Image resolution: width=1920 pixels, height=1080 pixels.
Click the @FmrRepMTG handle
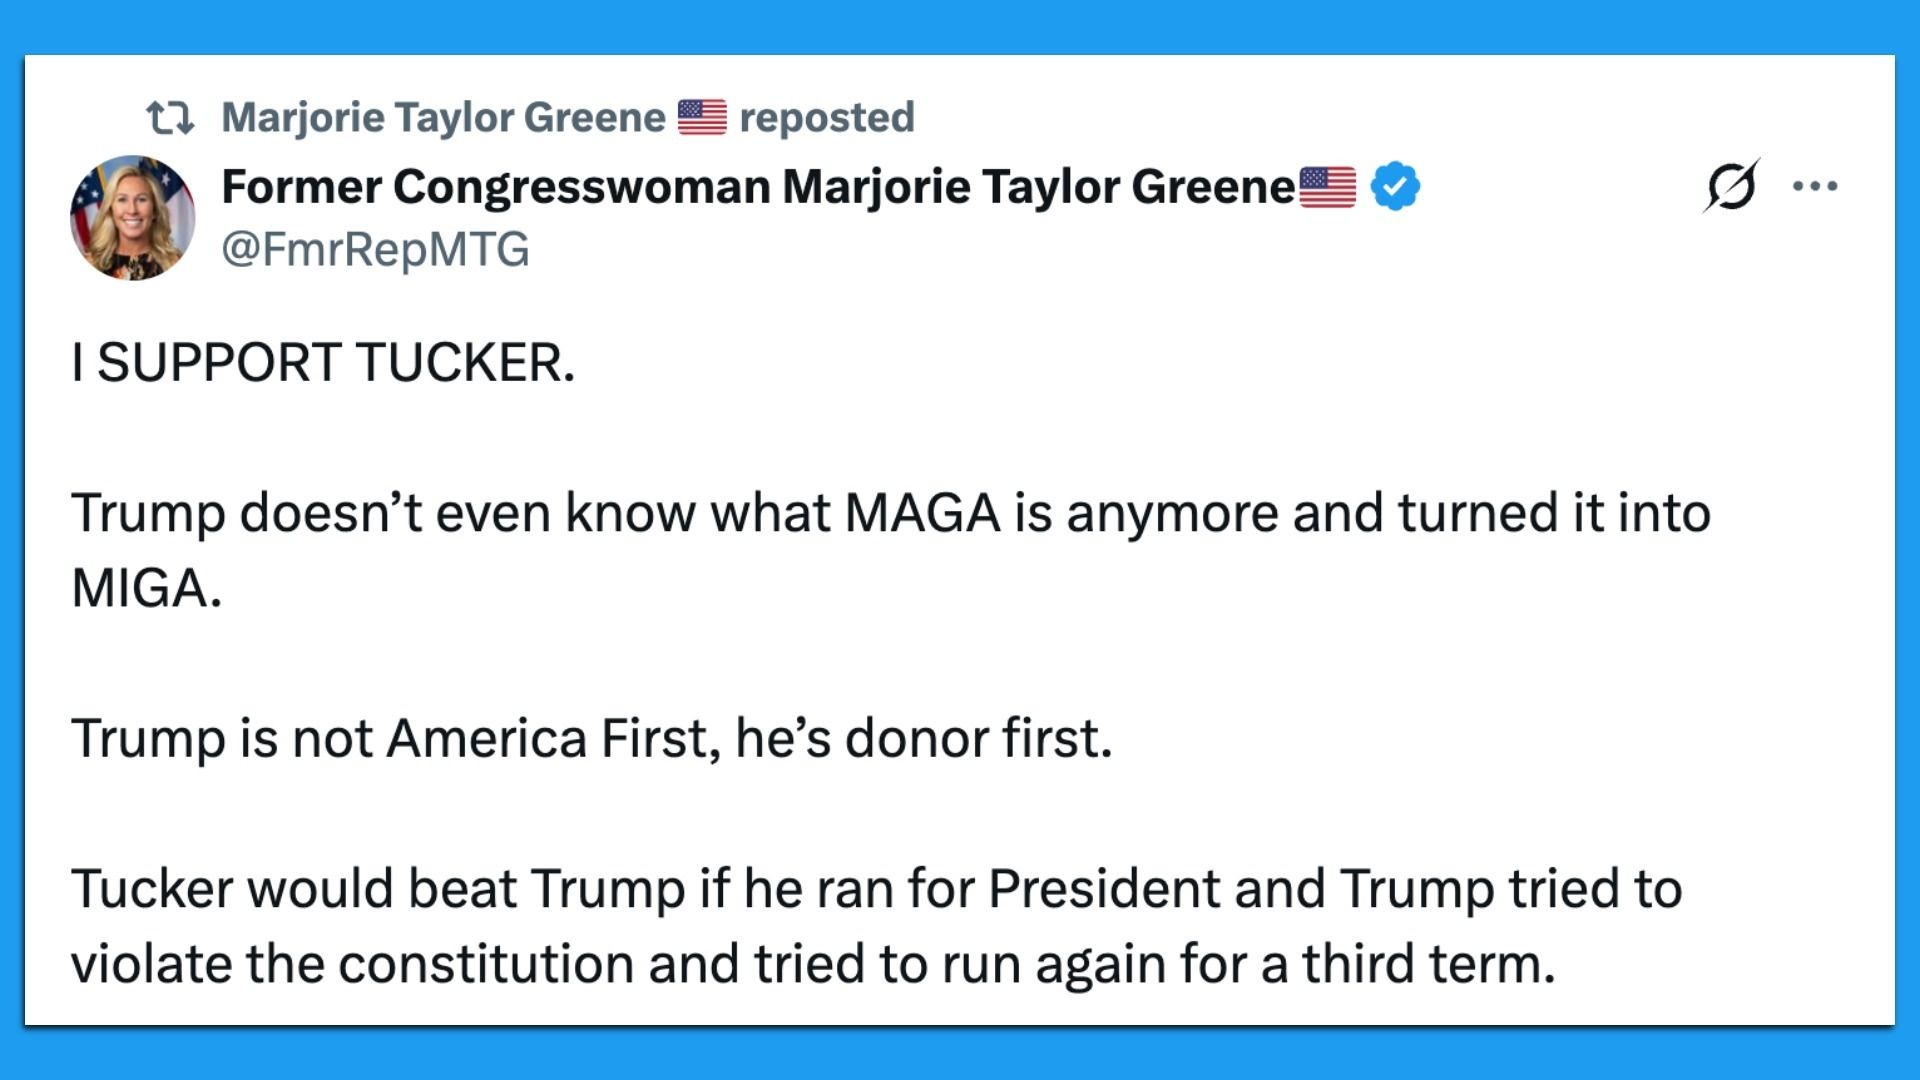click(375, 250)
